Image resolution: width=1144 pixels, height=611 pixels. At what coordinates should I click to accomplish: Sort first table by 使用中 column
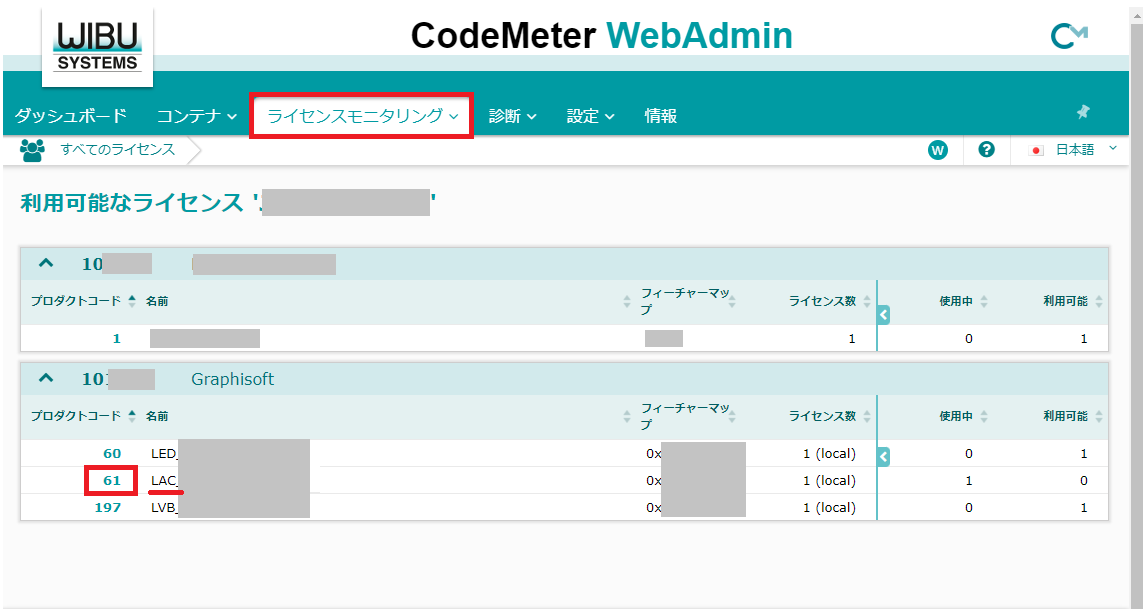(962, 301)
